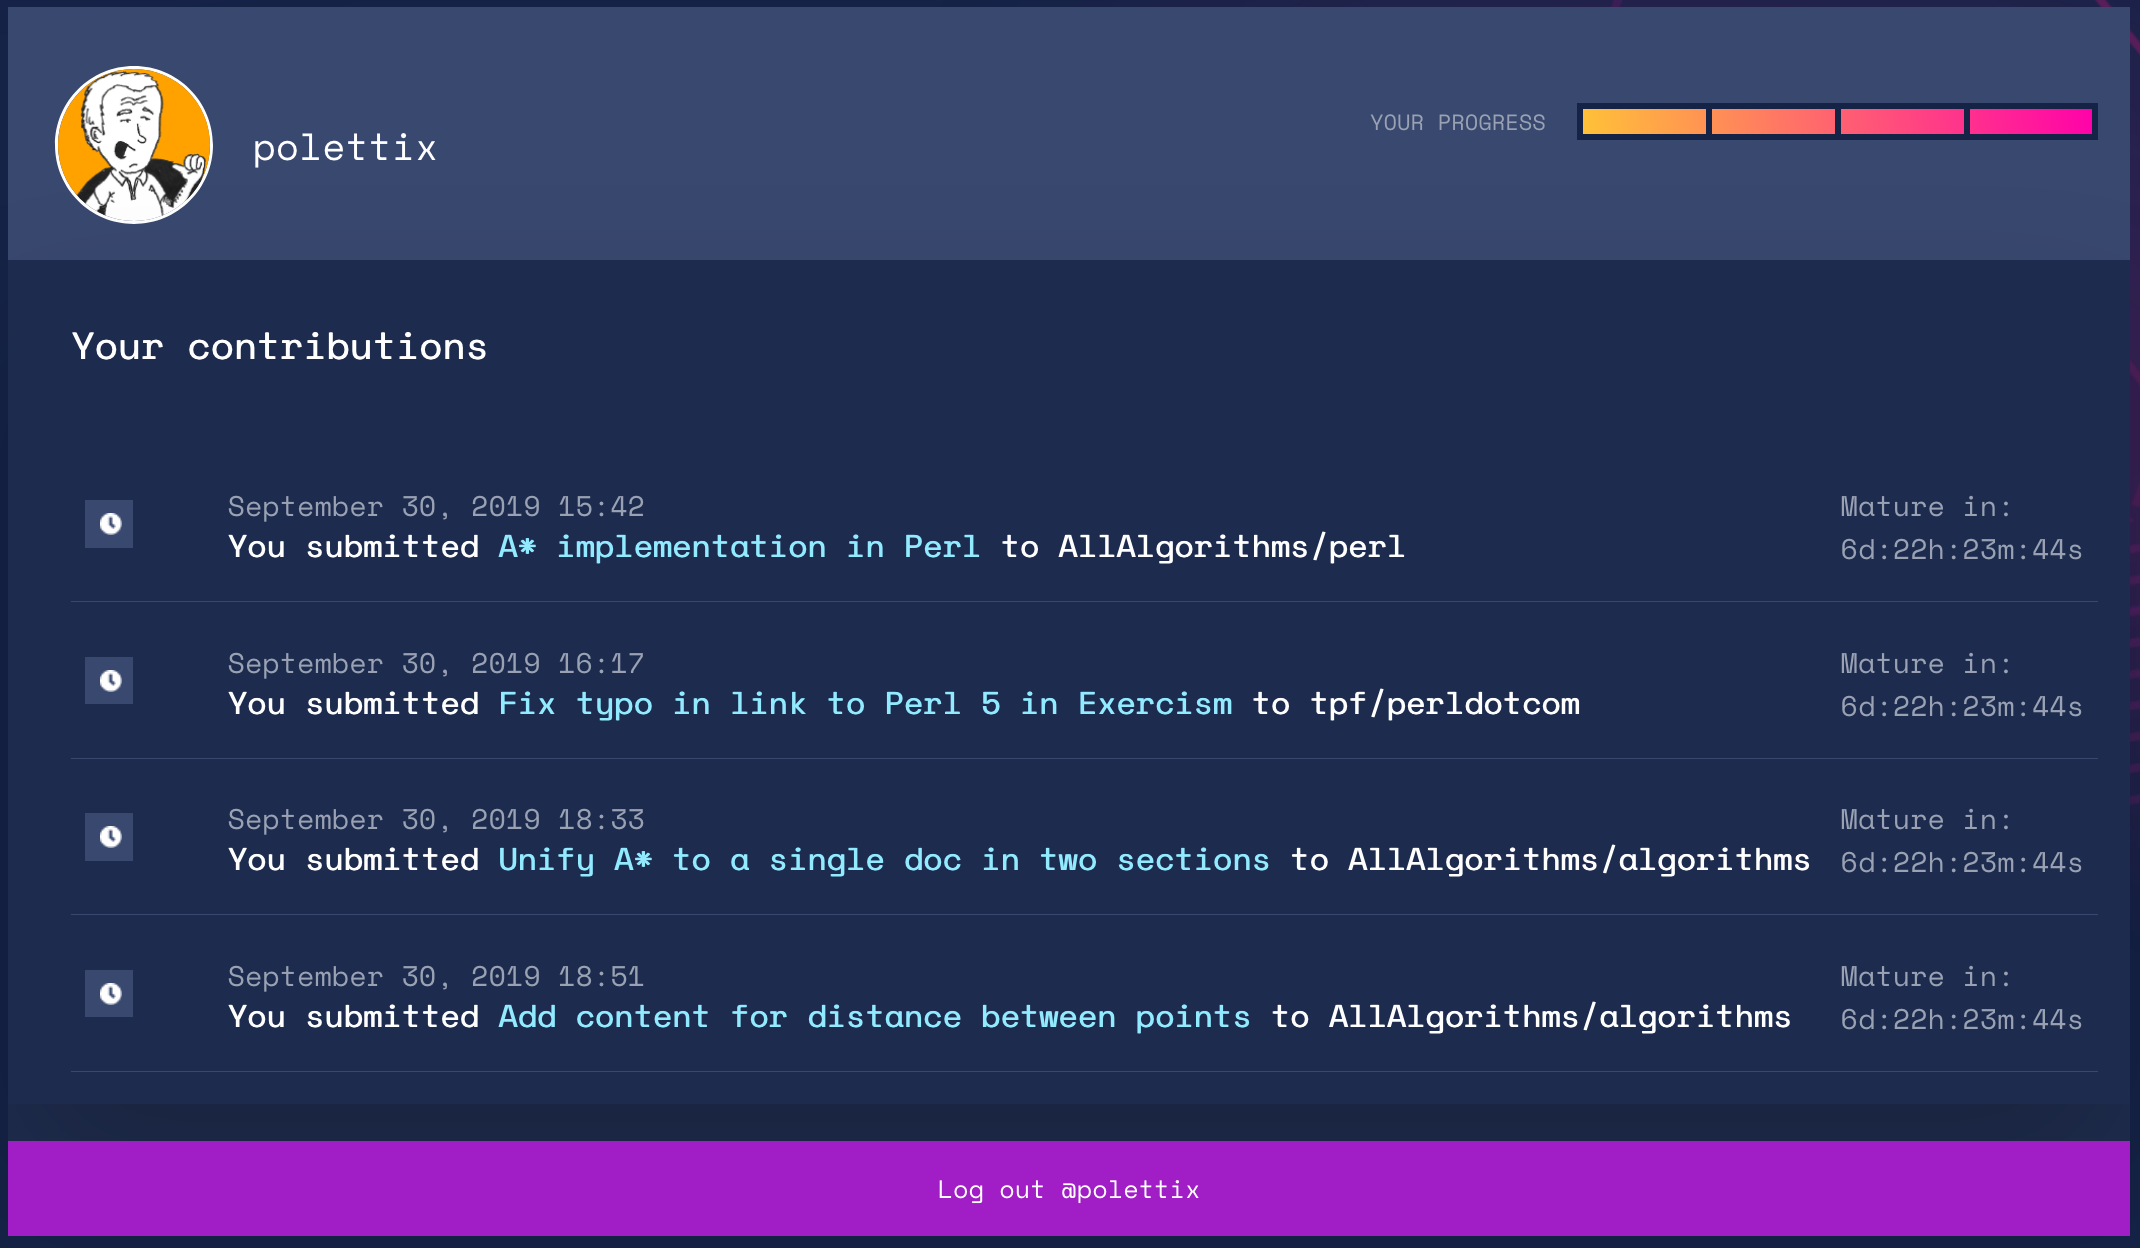2140x1248 pixels.
Task: Click the 'YOUR PROGRESS' label
Action: coord(1458,123)
